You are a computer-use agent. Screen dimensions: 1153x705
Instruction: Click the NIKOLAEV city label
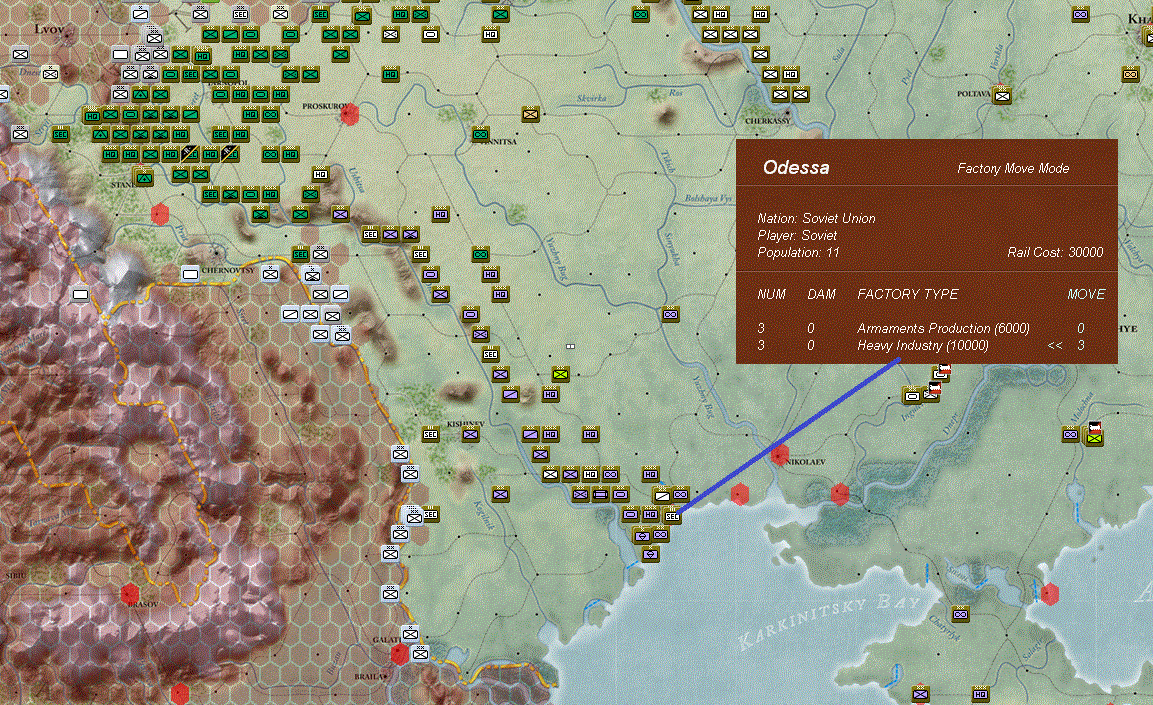(806, 462)
